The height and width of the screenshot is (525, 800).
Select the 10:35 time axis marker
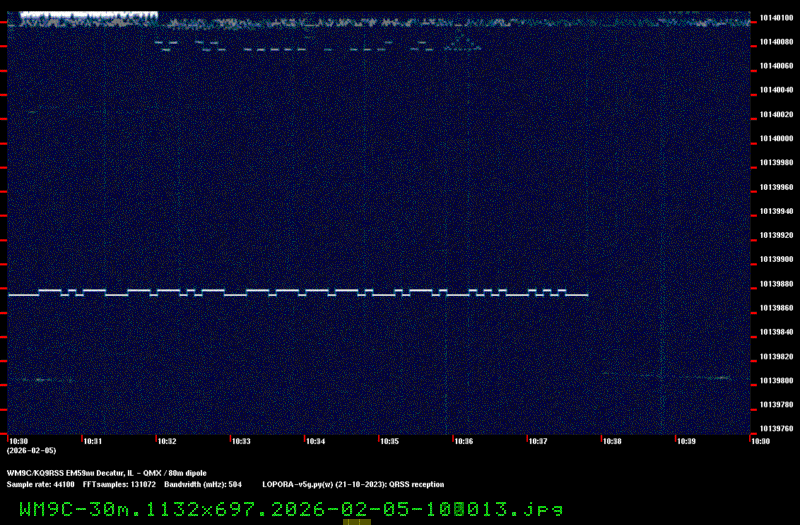click(389, 441)
